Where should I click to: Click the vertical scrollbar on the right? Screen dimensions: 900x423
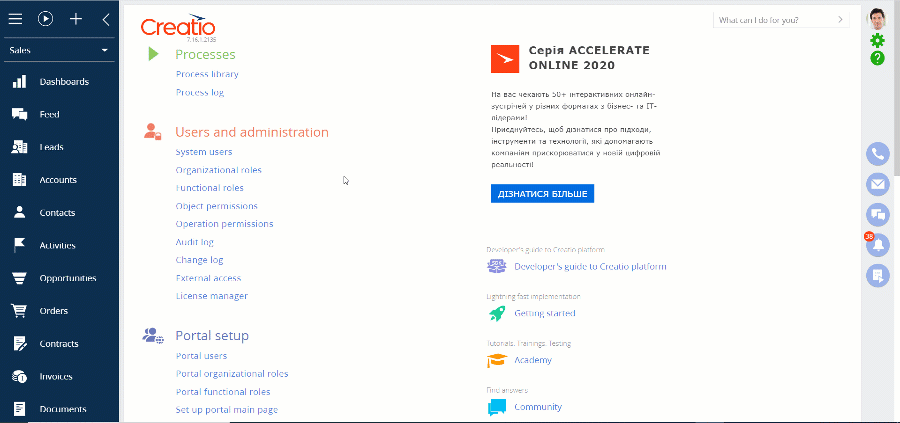pyautogui.click(x=896, y=92)
